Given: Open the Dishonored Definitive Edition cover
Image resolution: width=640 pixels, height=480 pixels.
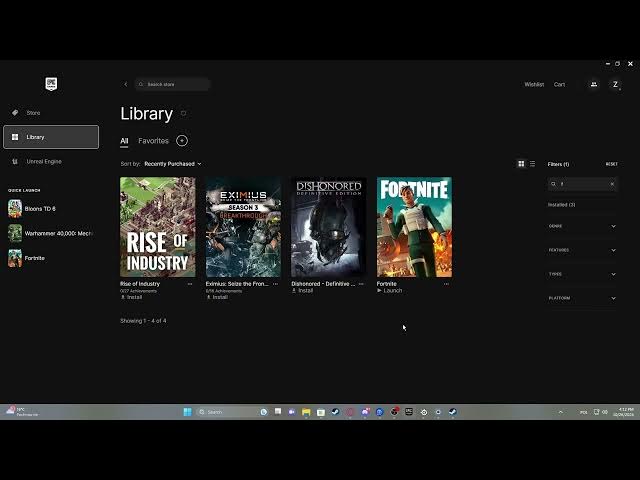Looking at the screenshot, I should tap(329, 227).
